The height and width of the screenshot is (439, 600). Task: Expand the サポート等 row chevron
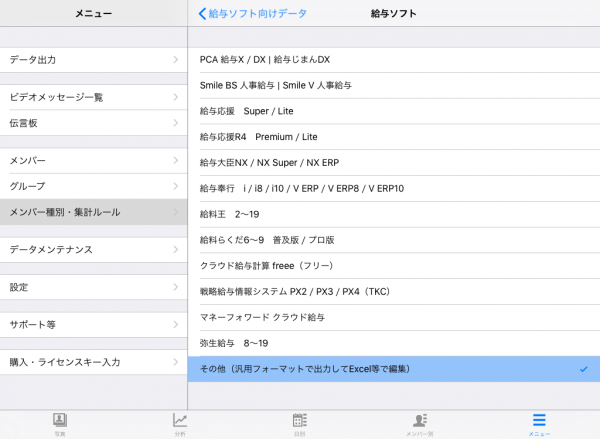[175, 325]
